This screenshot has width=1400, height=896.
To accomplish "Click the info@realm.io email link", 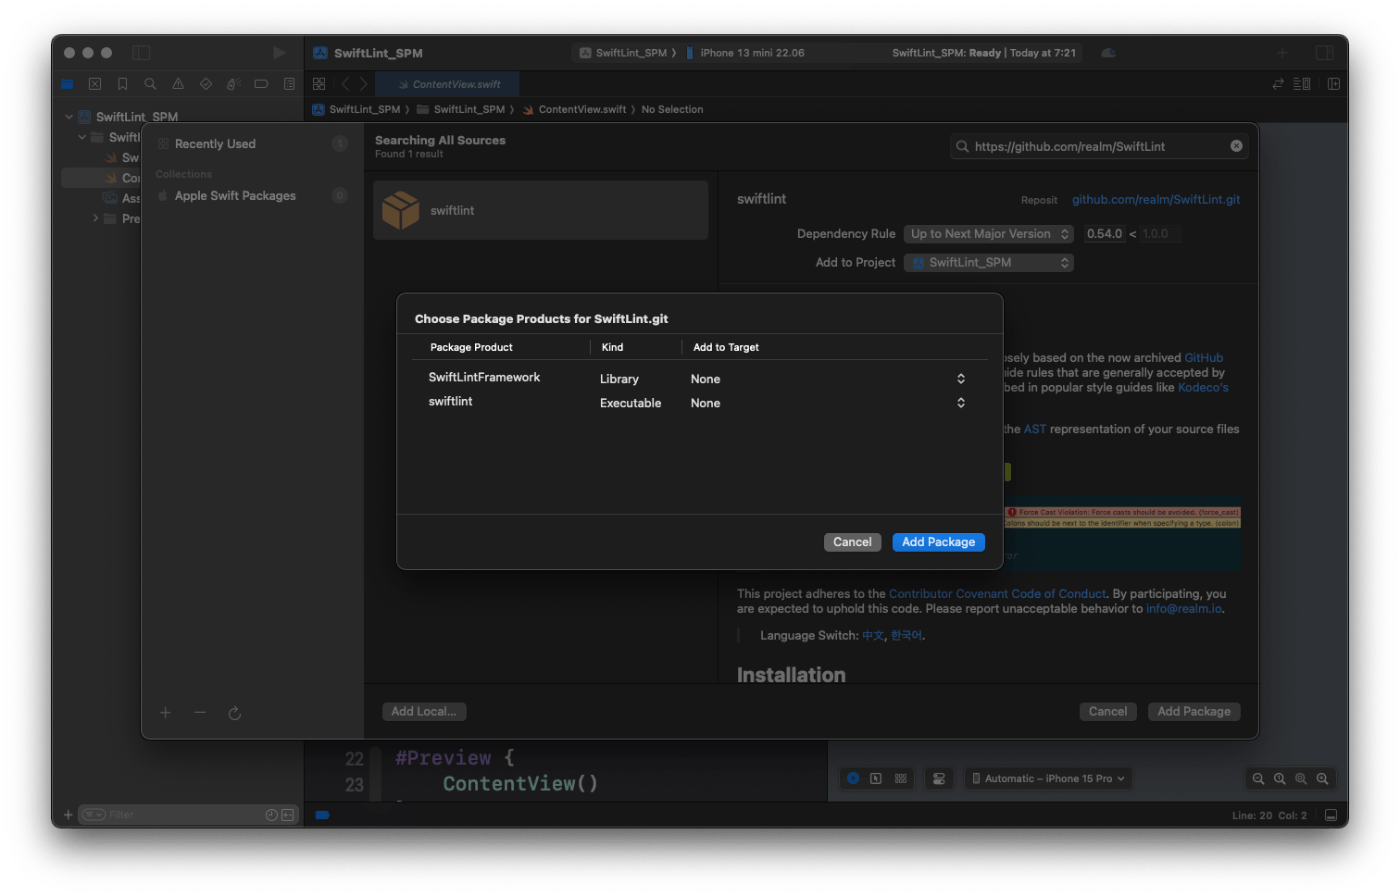I will tap(1183, 609).
